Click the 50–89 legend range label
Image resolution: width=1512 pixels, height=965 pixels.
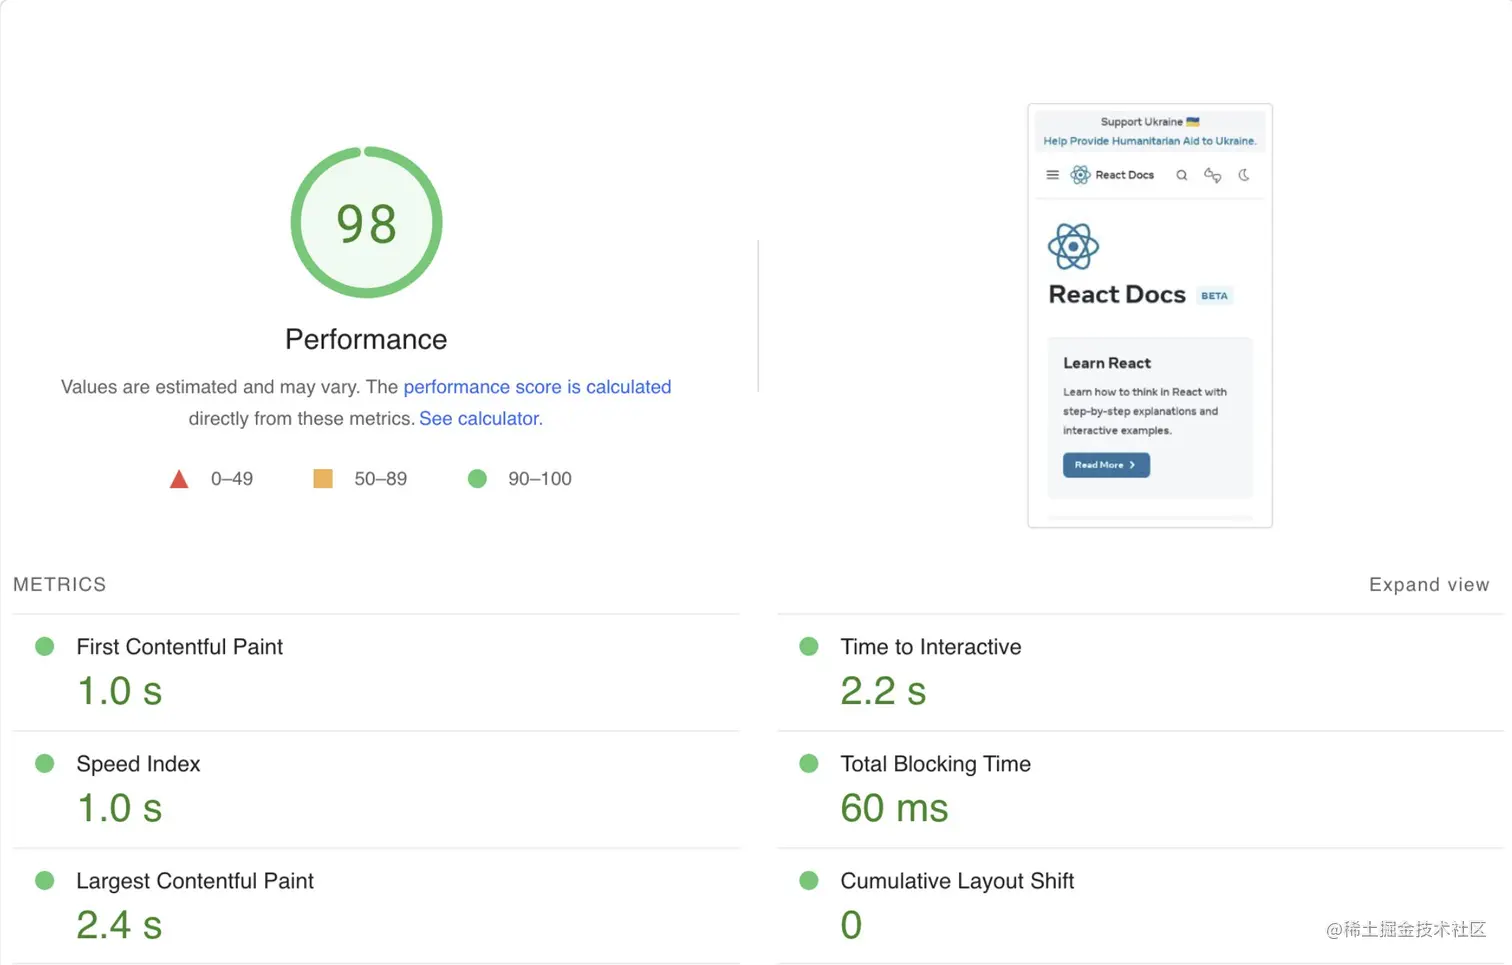click(381, 479)
